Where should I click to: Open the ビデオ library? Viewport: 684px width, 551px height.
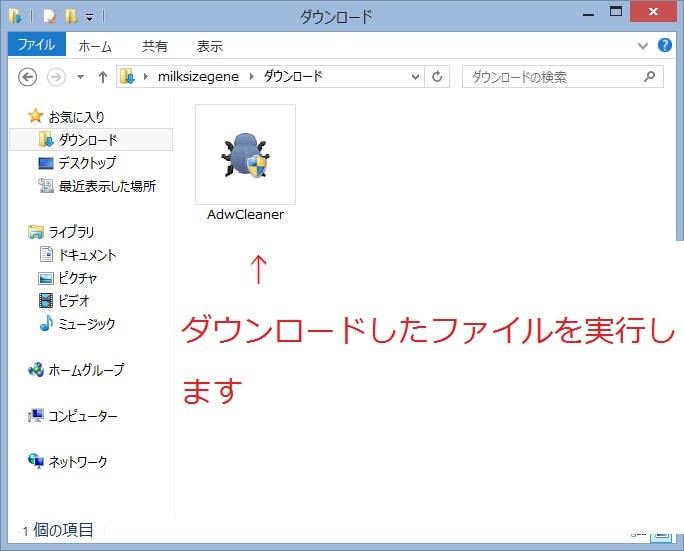click(x=74, y=301)
